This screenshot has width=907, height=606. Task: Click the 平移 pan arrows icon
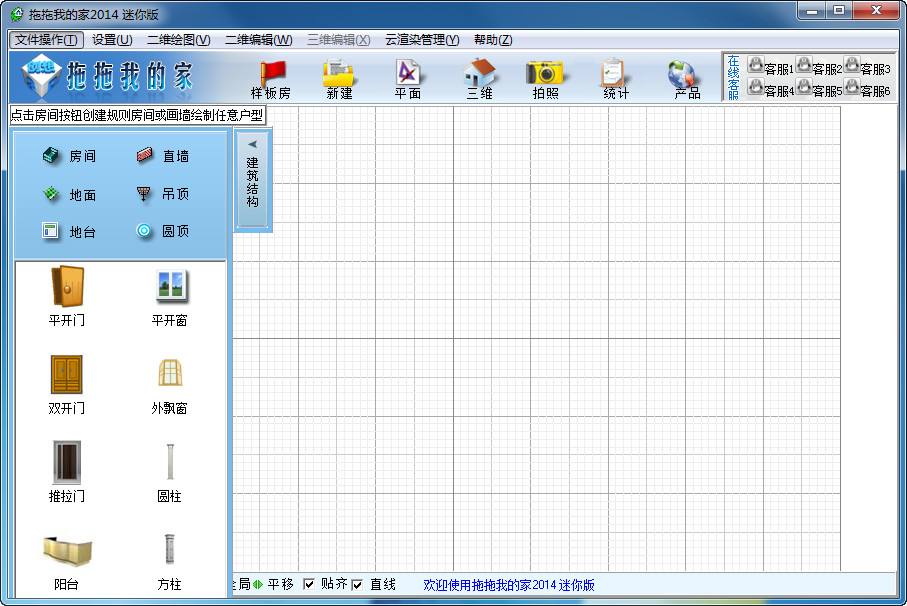tap(258, 585)
